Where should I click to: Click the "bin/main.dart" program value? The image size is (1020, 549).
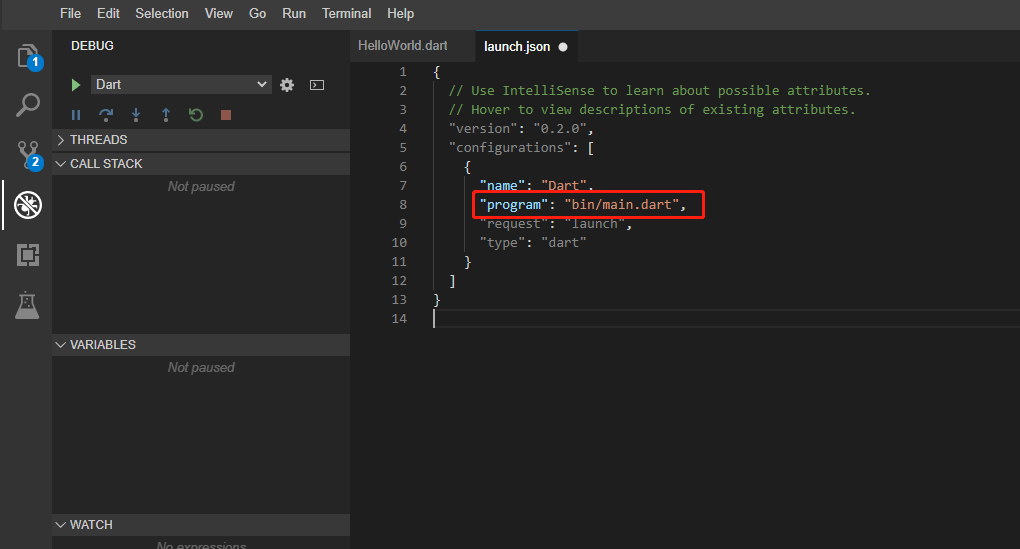(x=621, y=205)
